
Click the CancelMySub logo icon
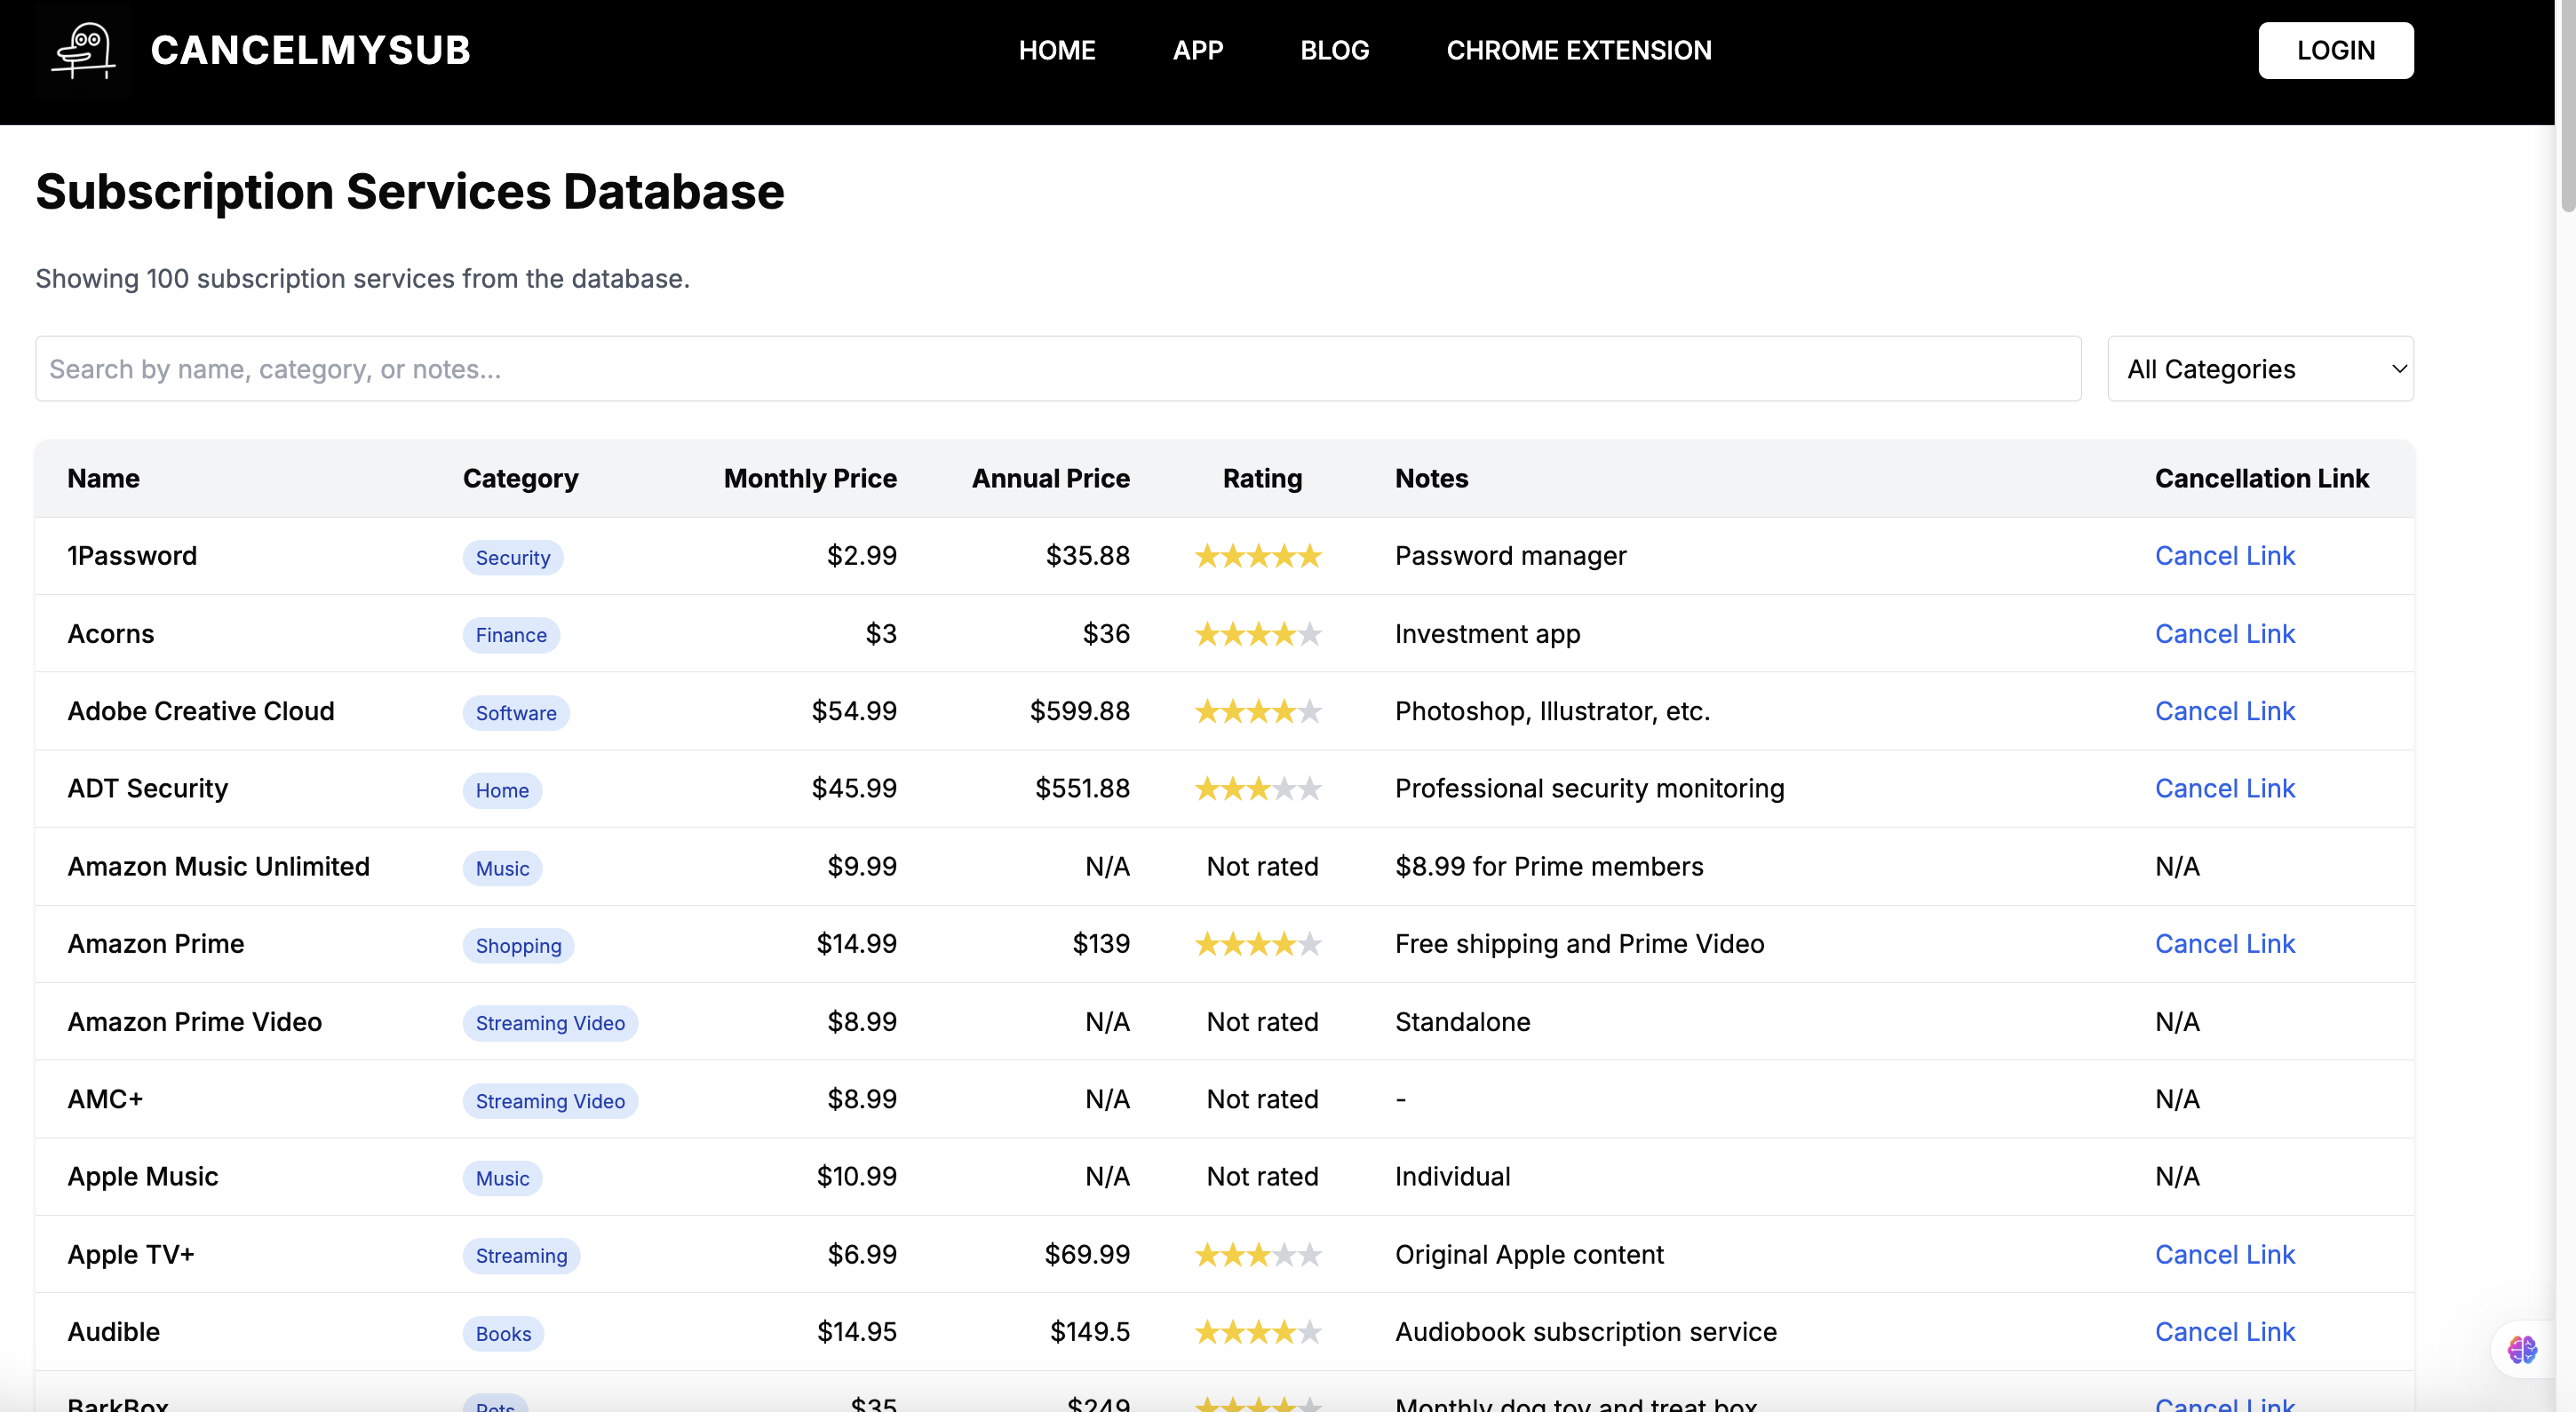tap(84, 50)
